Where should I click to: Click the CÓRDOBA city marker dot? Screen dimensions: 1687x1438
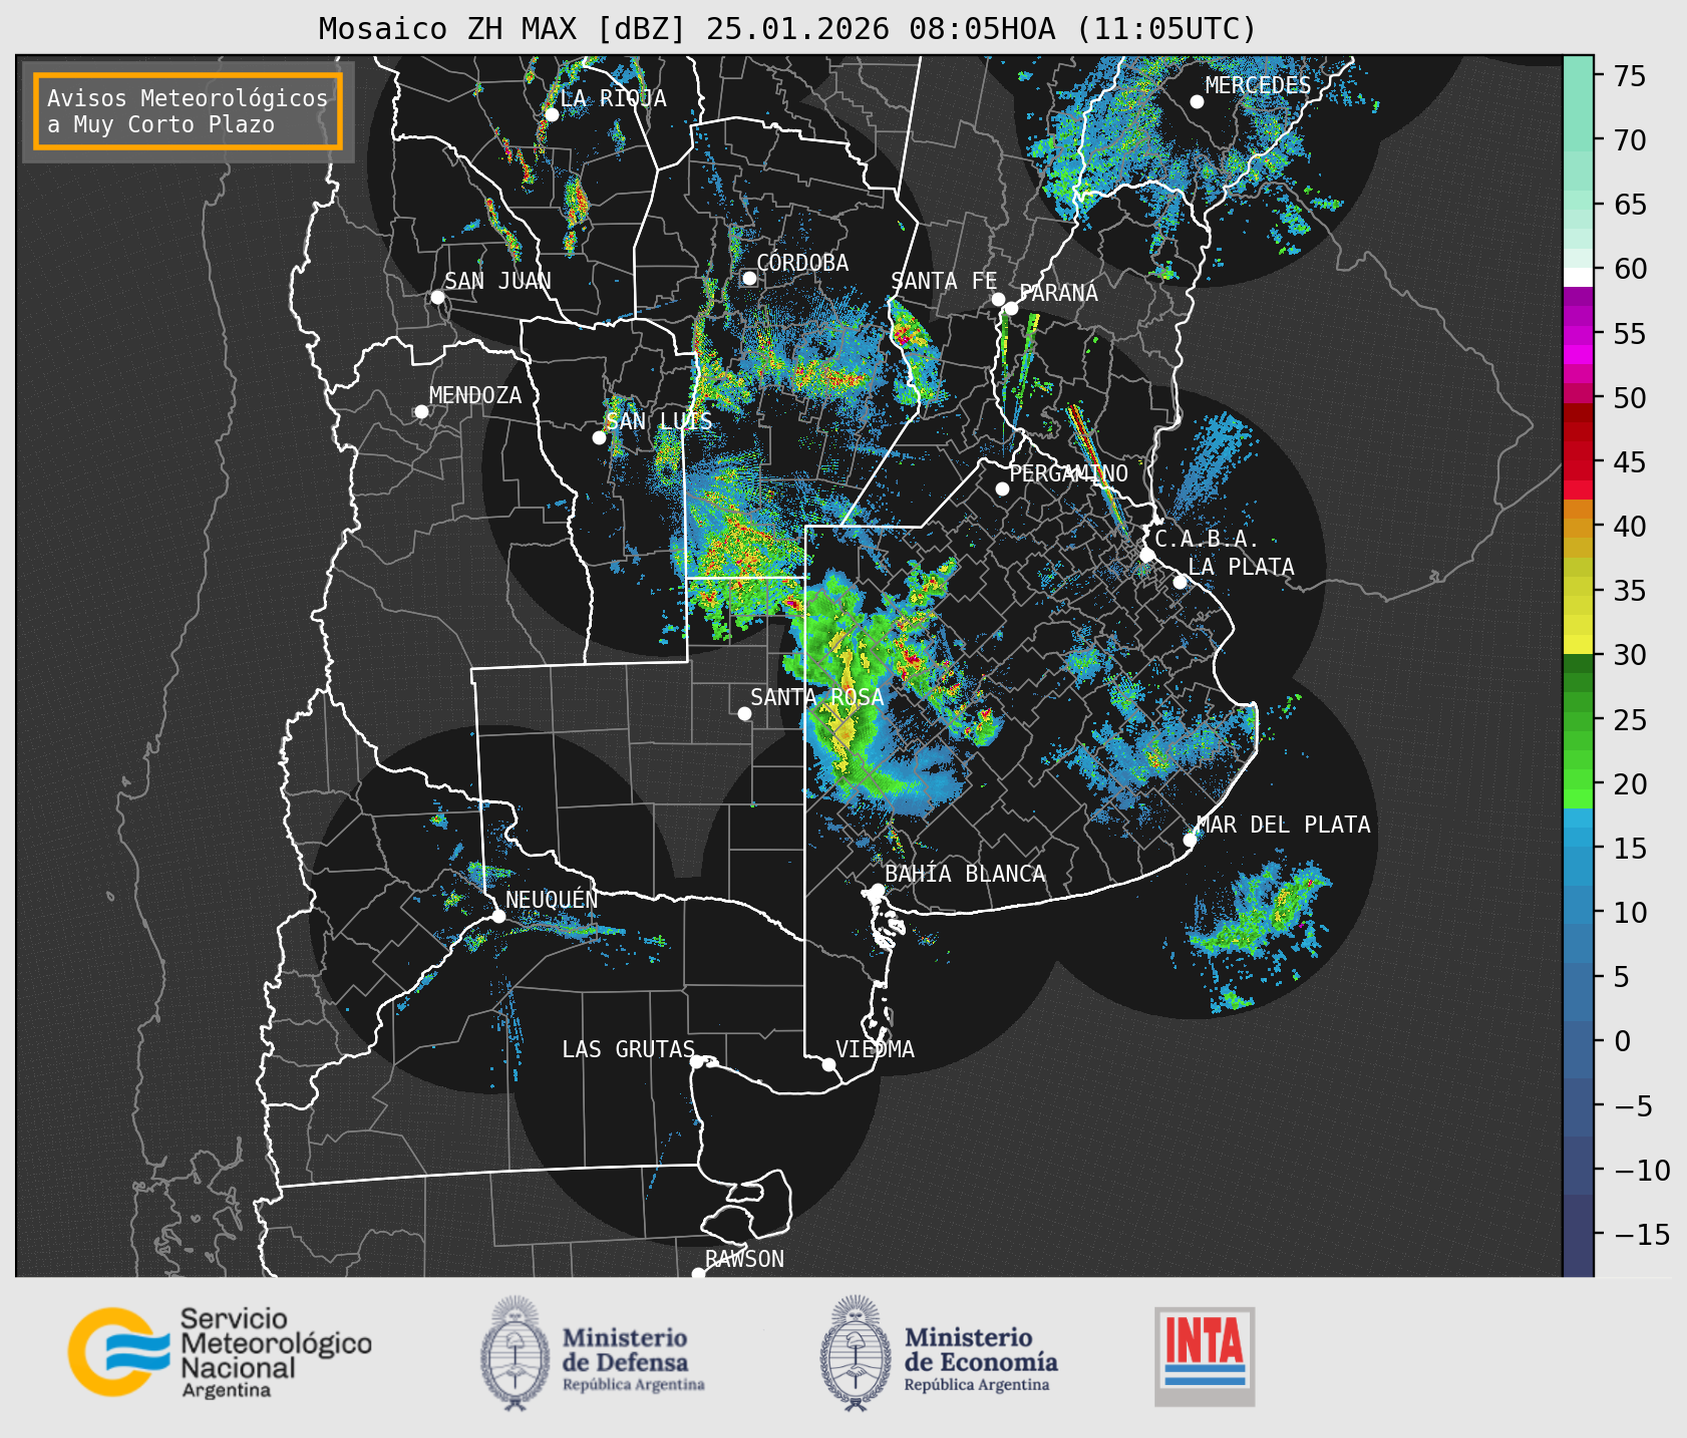click(749, 278)
